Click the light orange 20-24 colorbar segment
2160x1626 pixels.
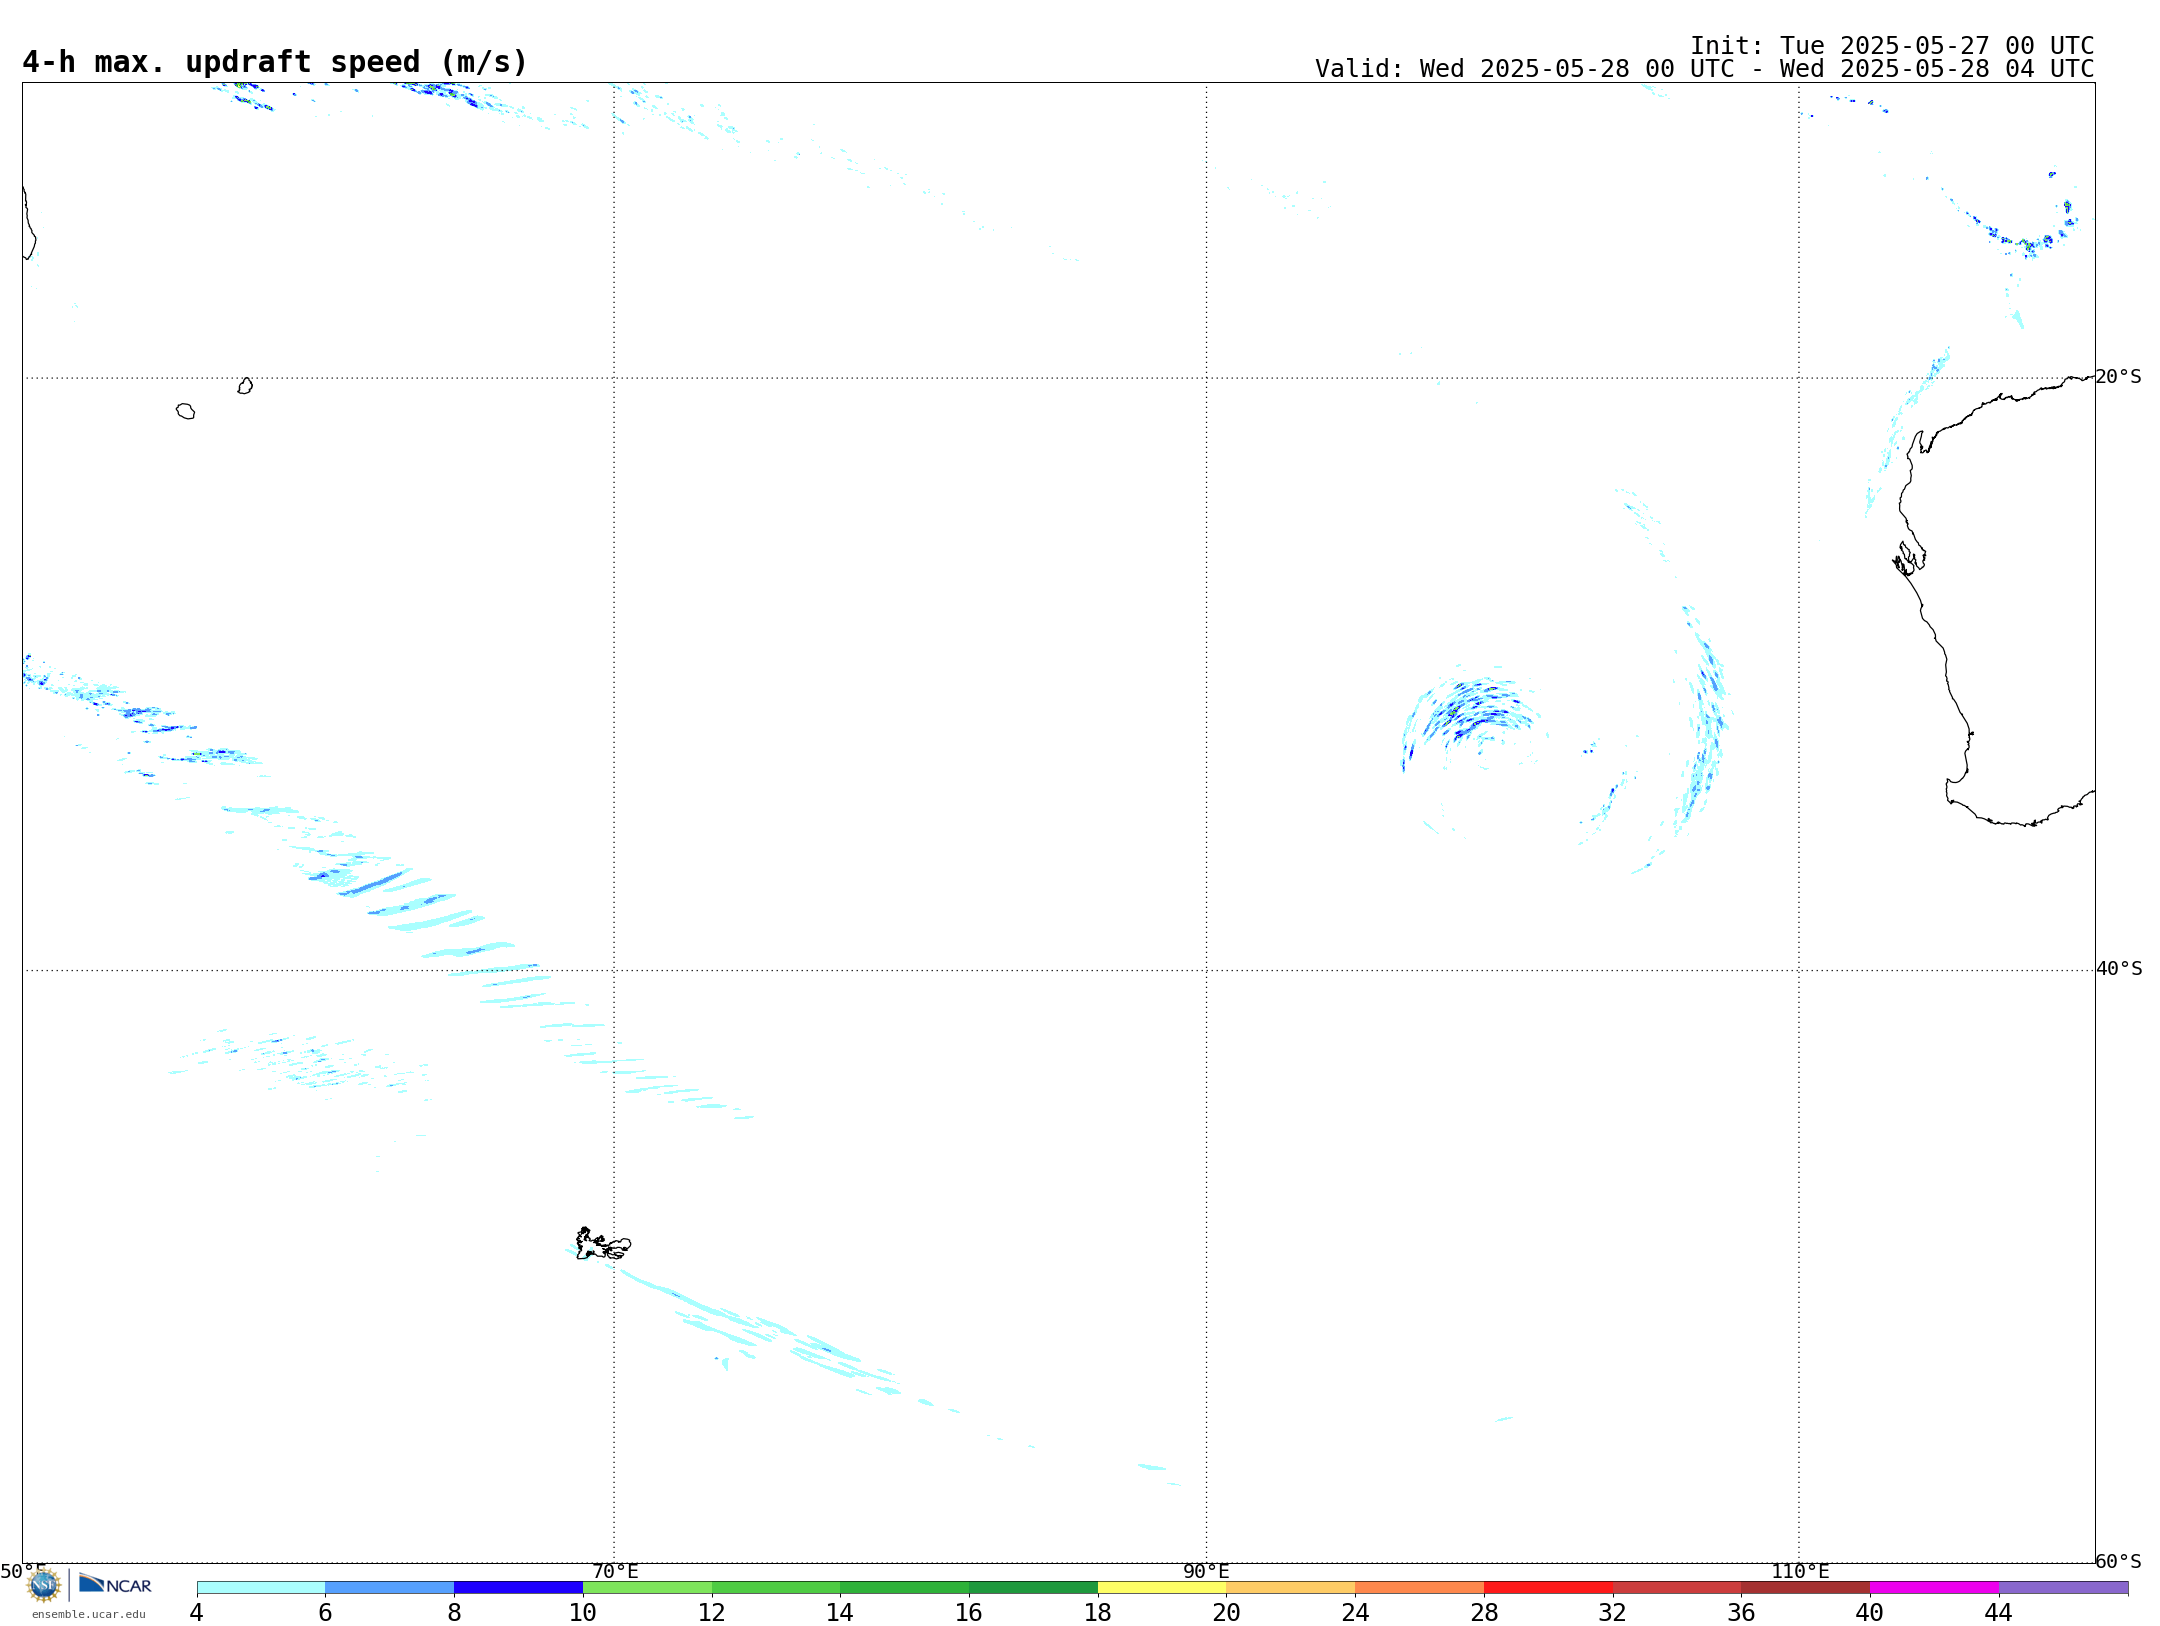pyautogui.click(x=1291, y=1588)
